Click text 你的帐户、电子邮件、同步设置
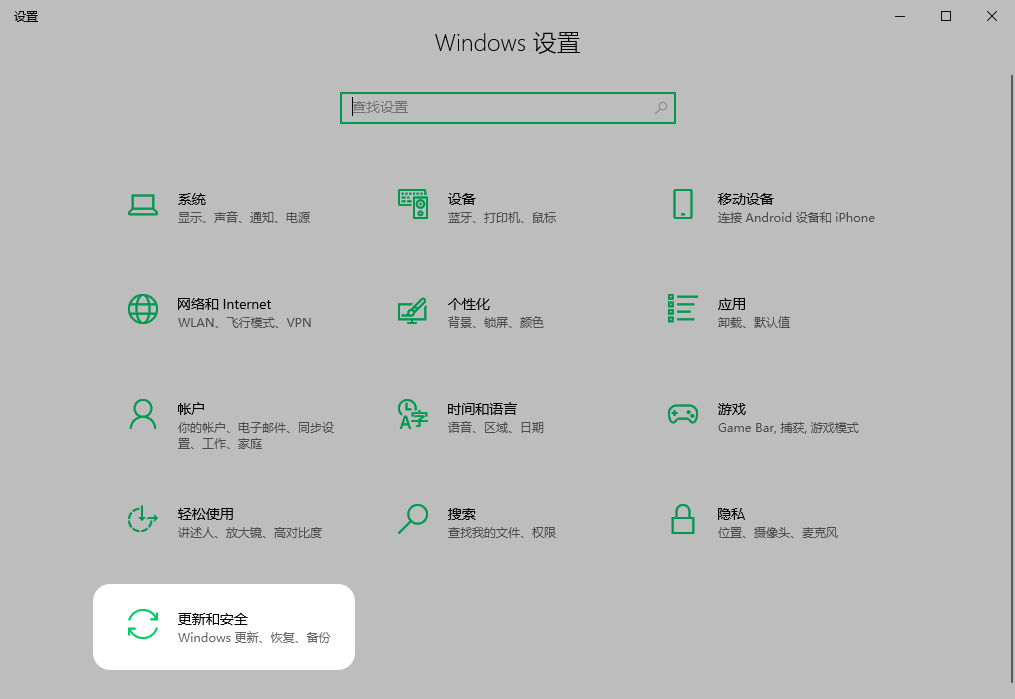The image size is (1015, 699). (256, 436)
